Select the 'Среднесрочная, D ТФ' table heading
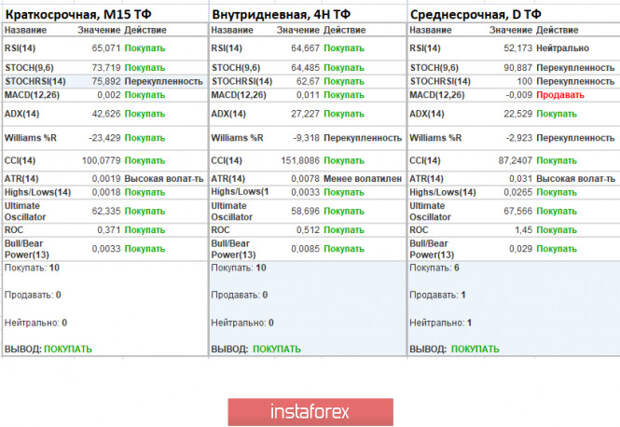 pos(476,15)
